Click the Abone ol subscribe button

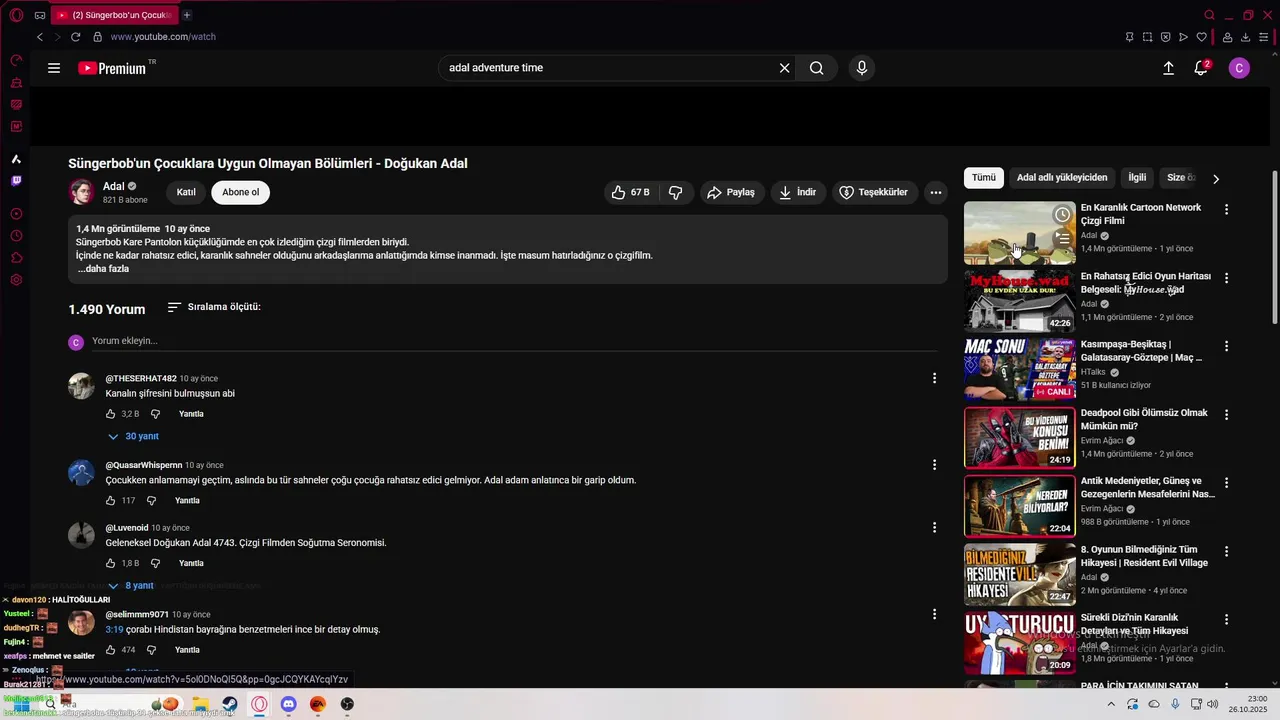point(240,192)
